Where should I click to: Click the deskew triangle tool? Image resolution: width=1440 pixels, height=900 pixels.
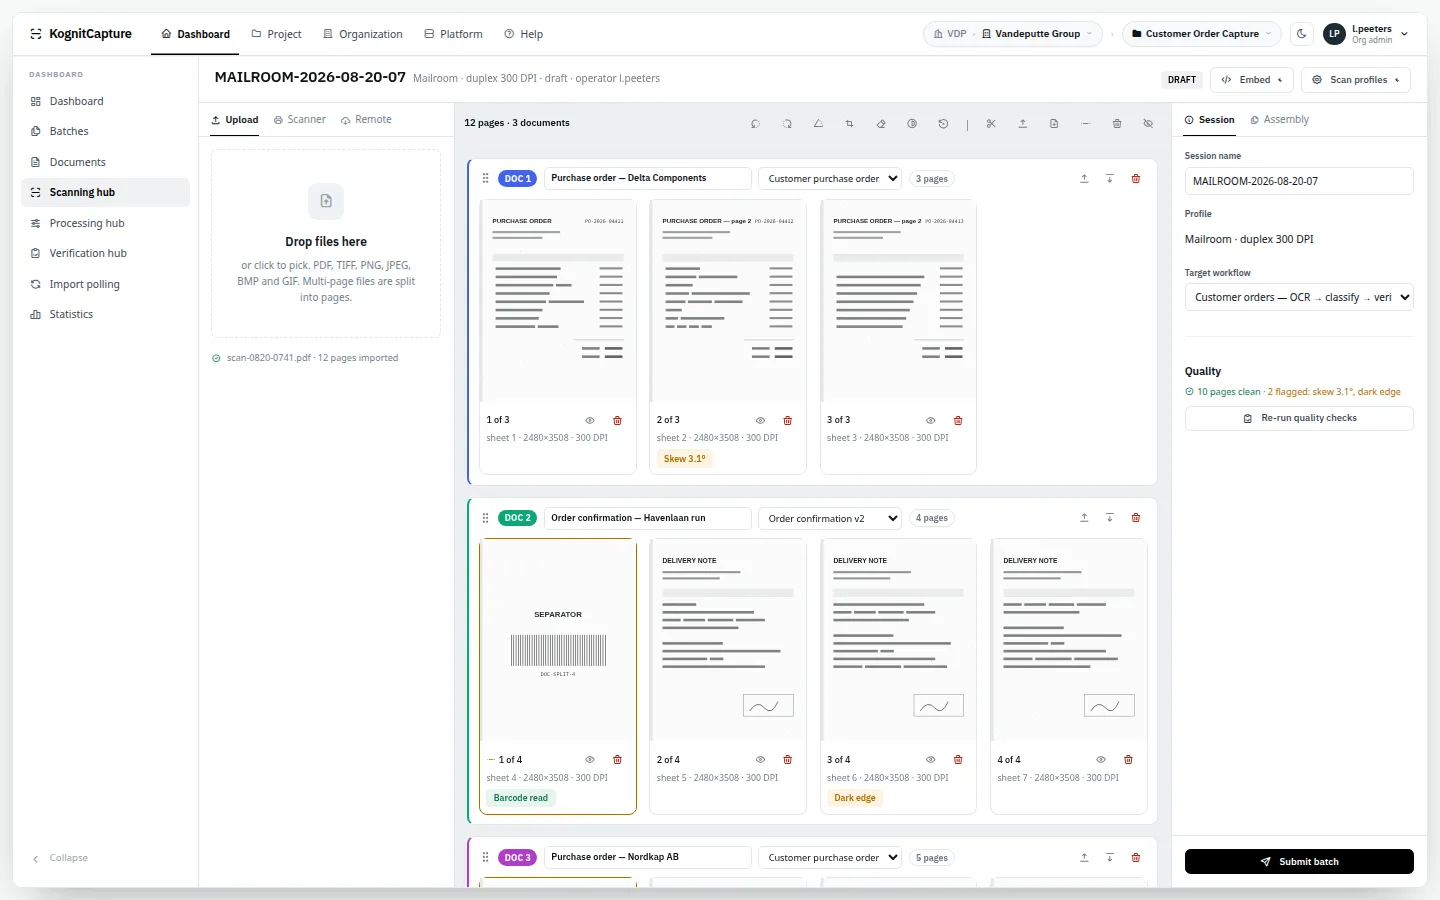[x=818, y=124]
